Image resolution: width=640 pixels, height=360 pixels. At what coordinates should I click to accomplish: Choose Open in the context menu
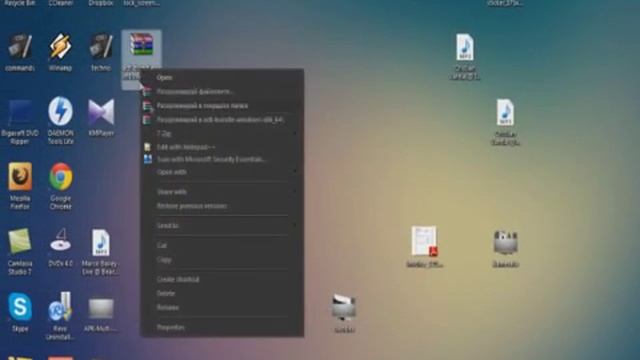[222, 78]
